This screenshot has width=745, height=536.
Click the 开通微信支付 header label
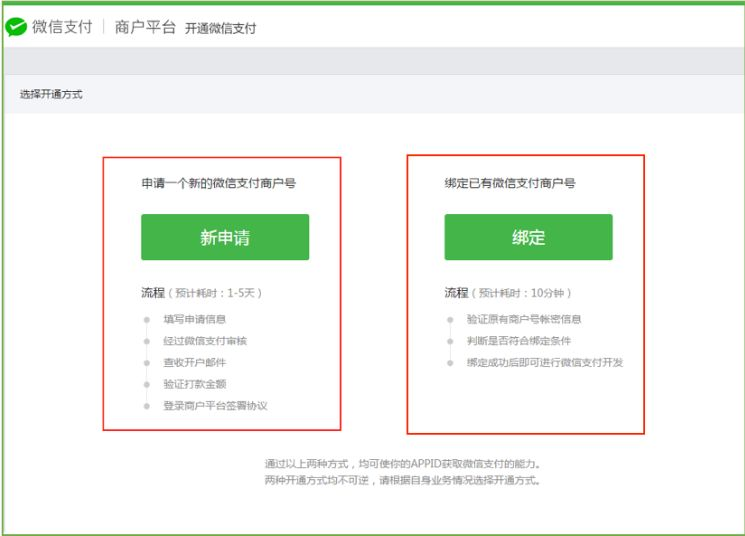click(220, 29)
